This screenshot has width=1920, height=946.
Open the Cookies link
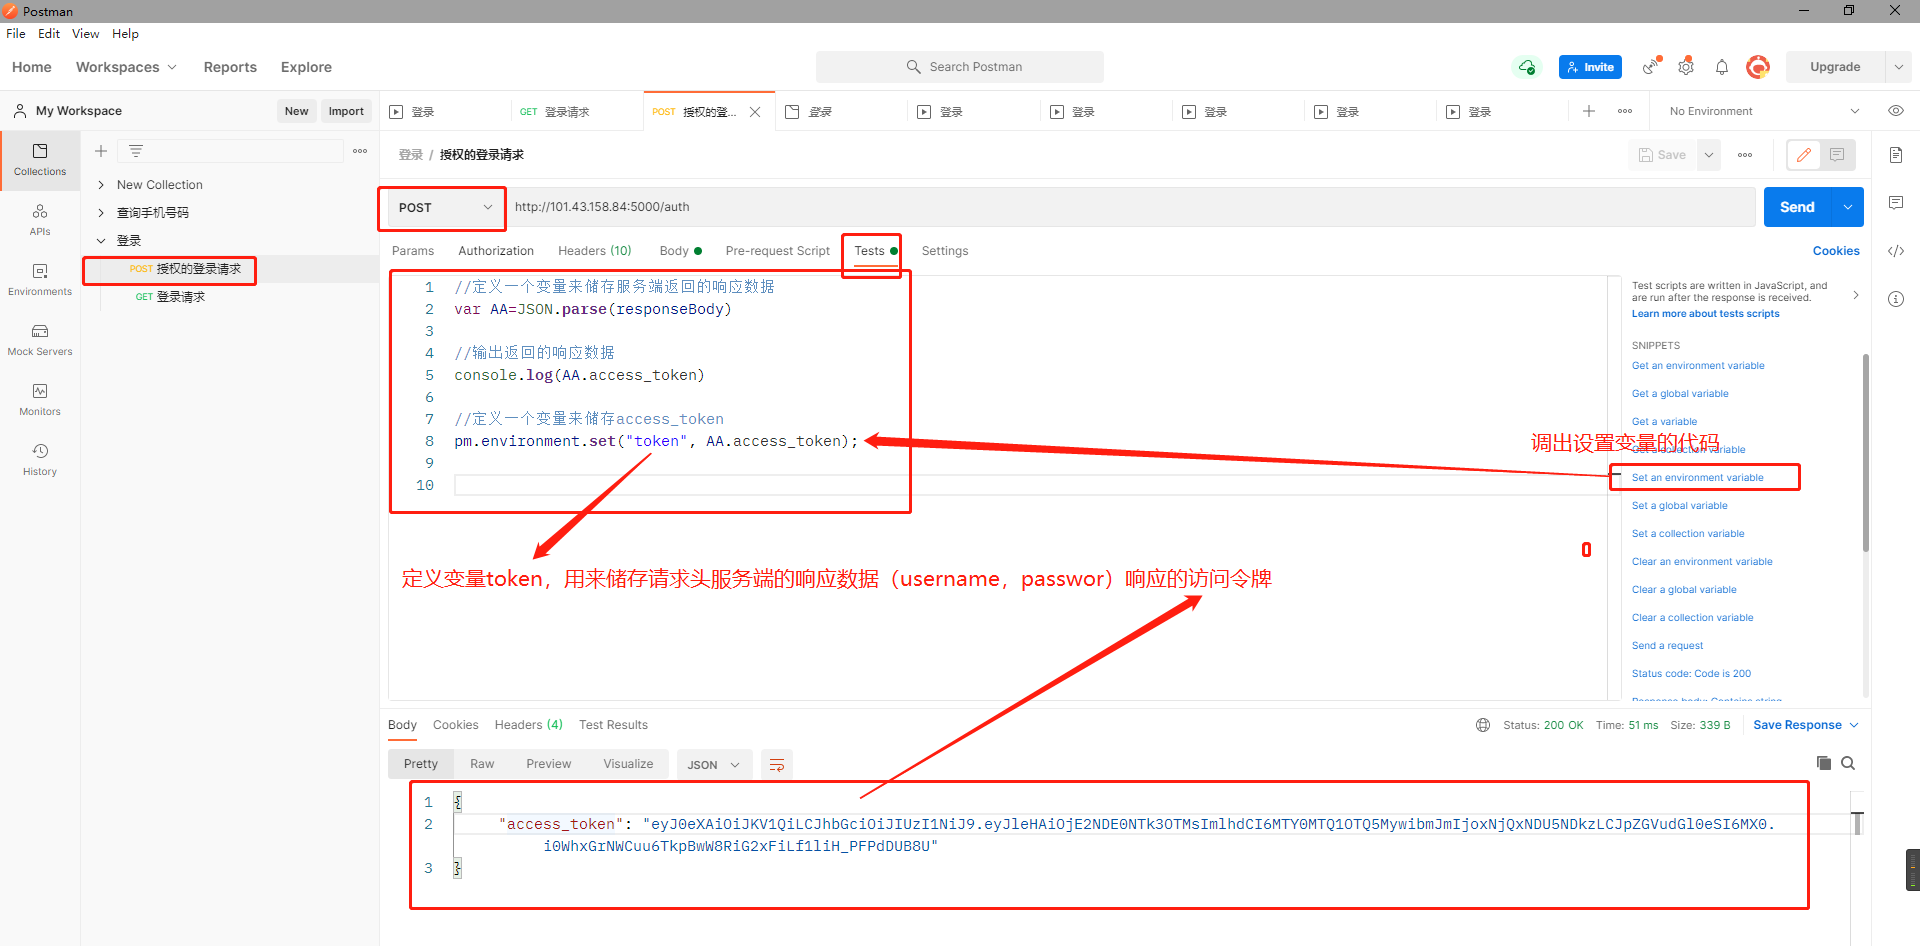click(x=1836, y=251)
